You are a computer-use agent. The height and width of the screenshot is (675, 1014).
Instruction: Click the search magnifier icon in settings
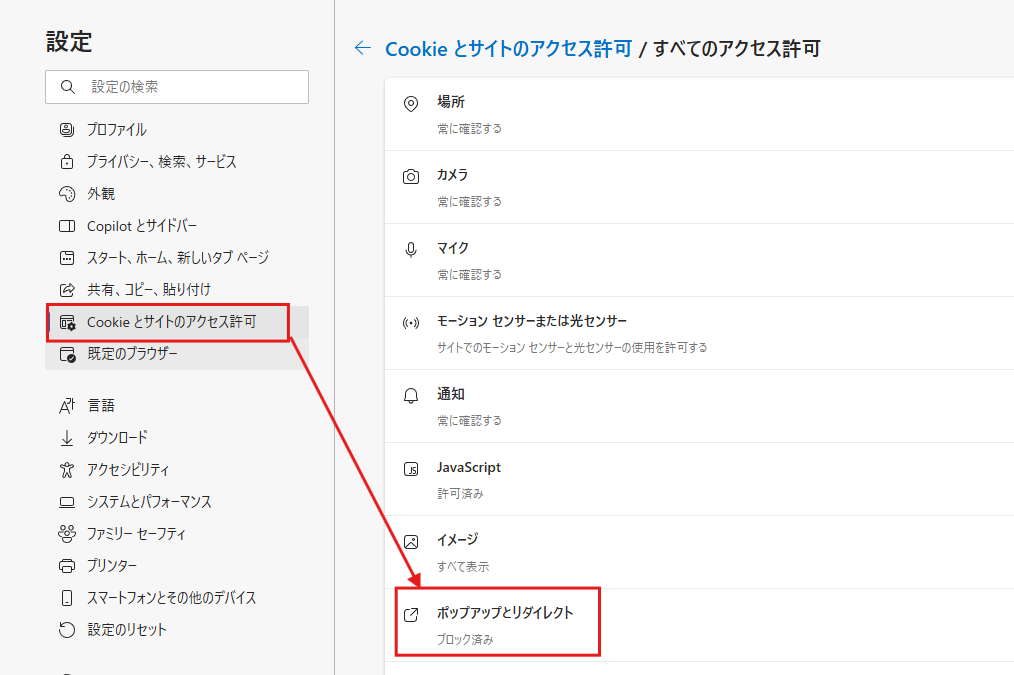point(68,87)
